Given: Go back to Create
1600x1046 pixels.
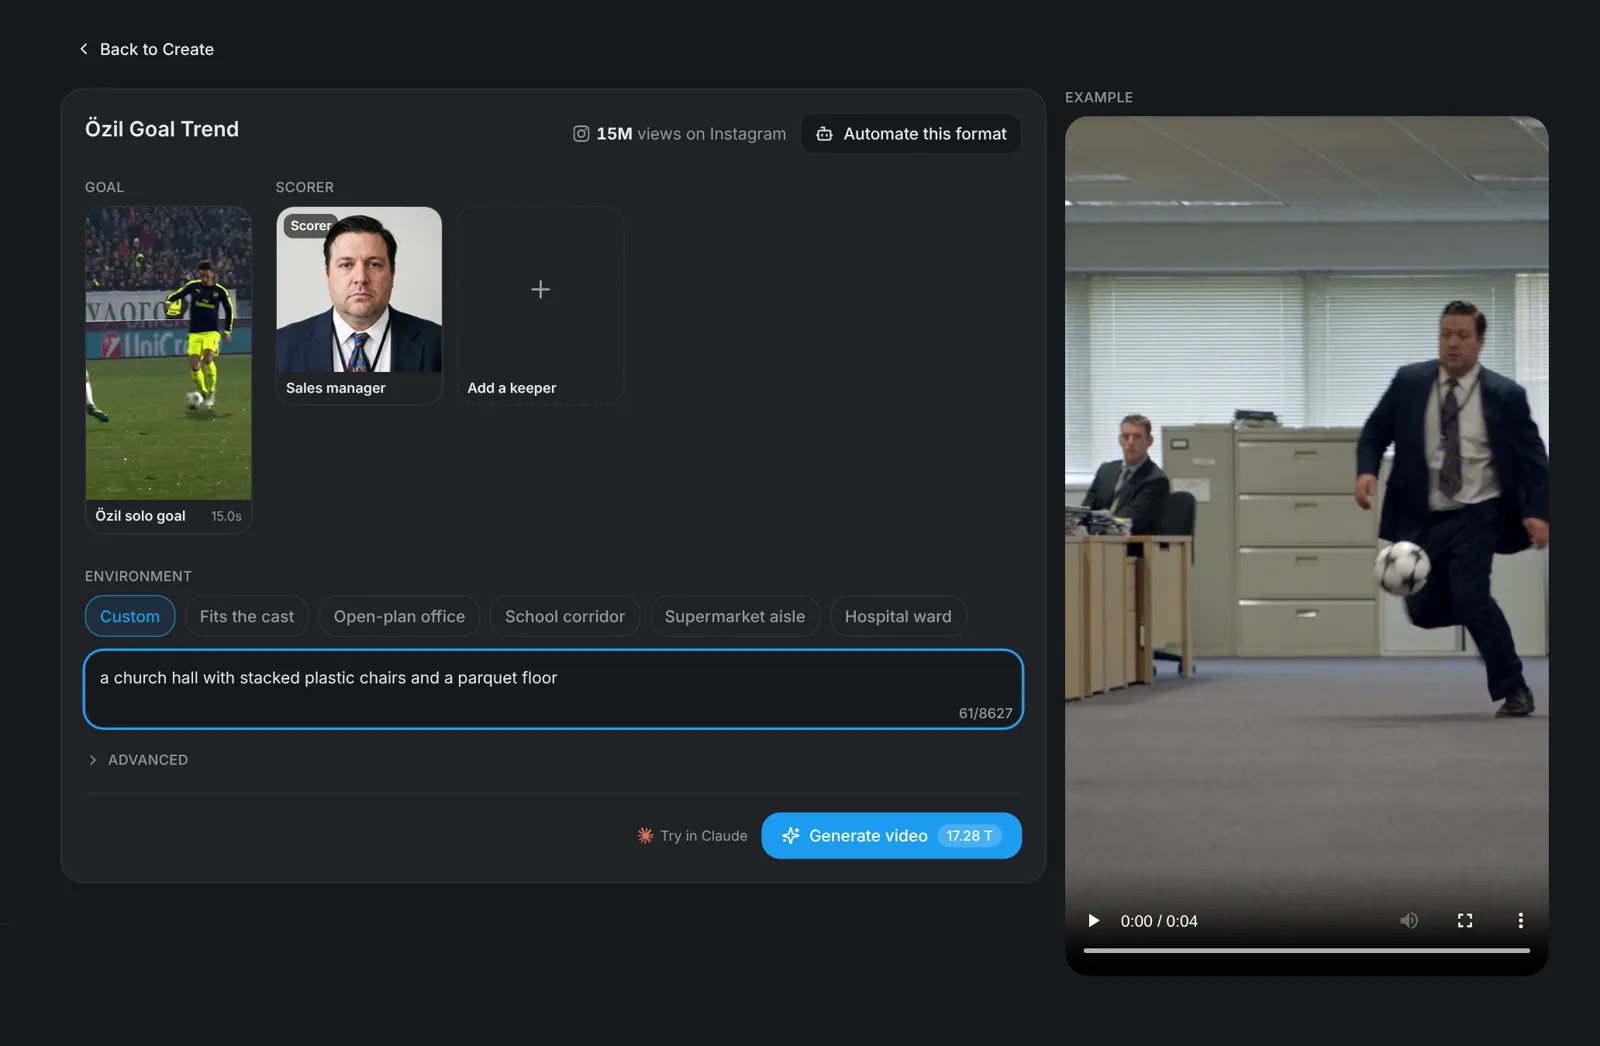Looking at the screenshot, I should point(147,49).
